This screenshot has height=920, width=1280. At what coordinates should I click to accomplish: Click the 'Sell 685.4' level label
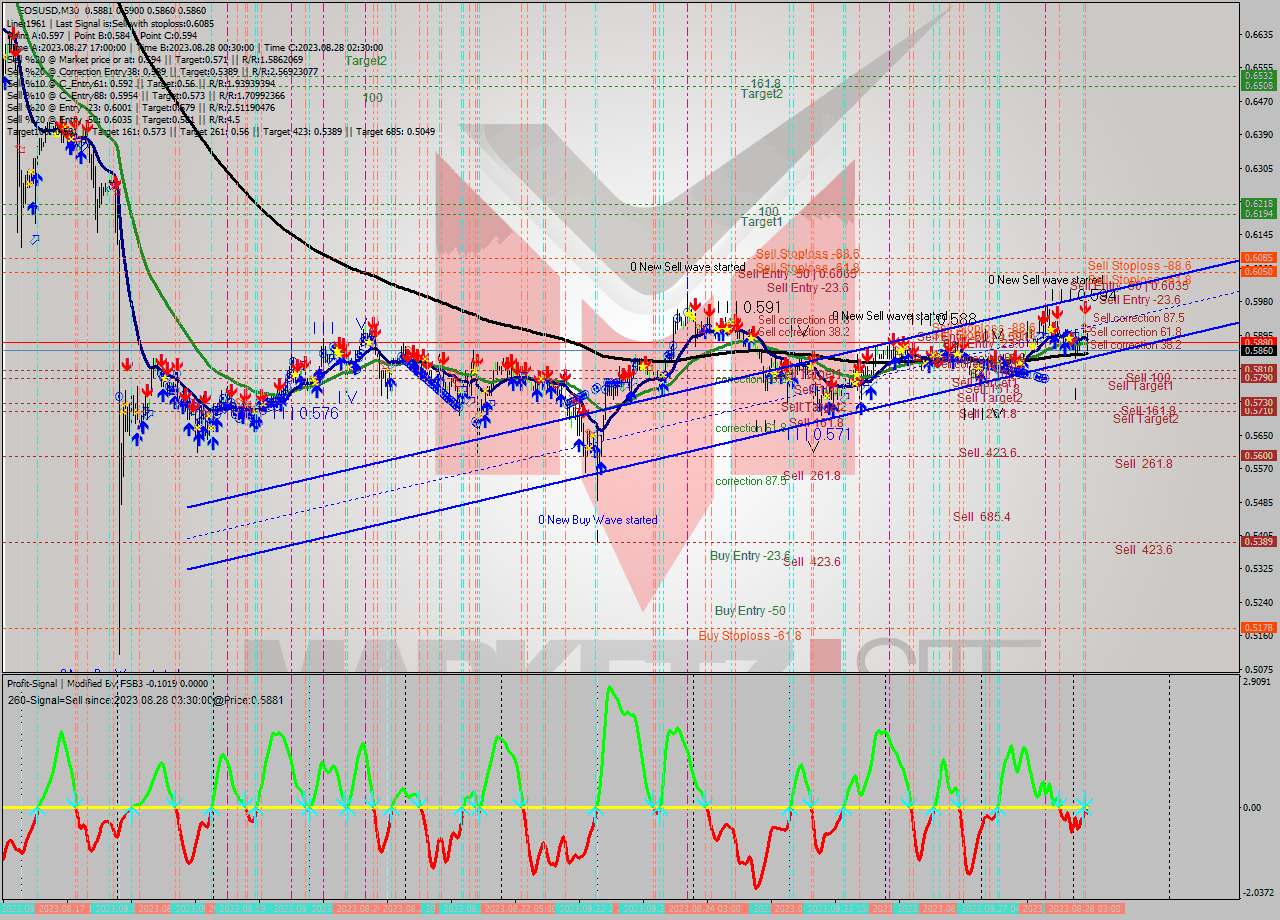981,516
